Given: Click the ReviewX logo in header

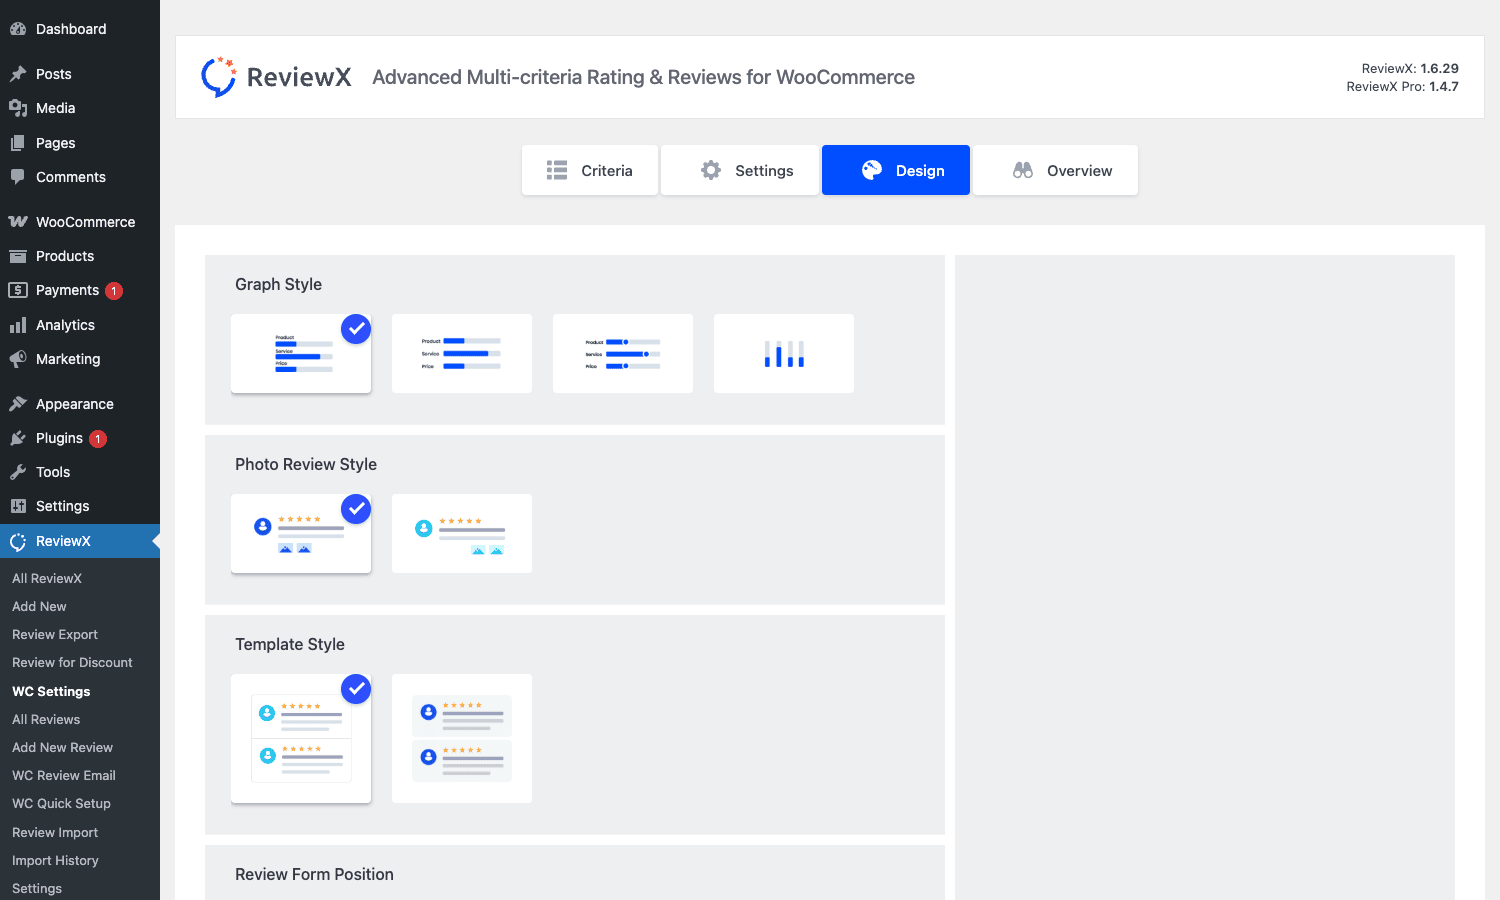Looking at the screenshot, I should [276, 77].
